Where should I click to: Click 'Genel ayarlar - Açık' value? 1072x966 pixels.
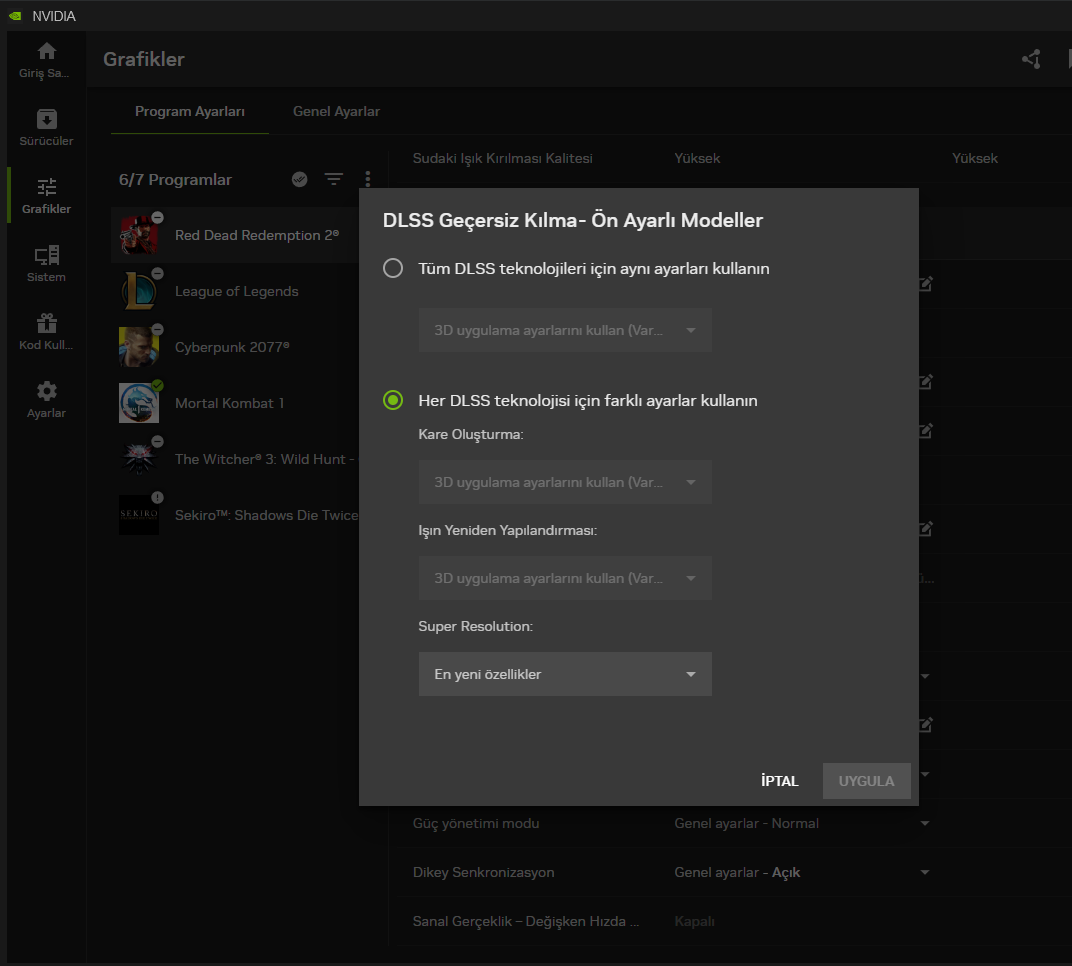(737, 872)
